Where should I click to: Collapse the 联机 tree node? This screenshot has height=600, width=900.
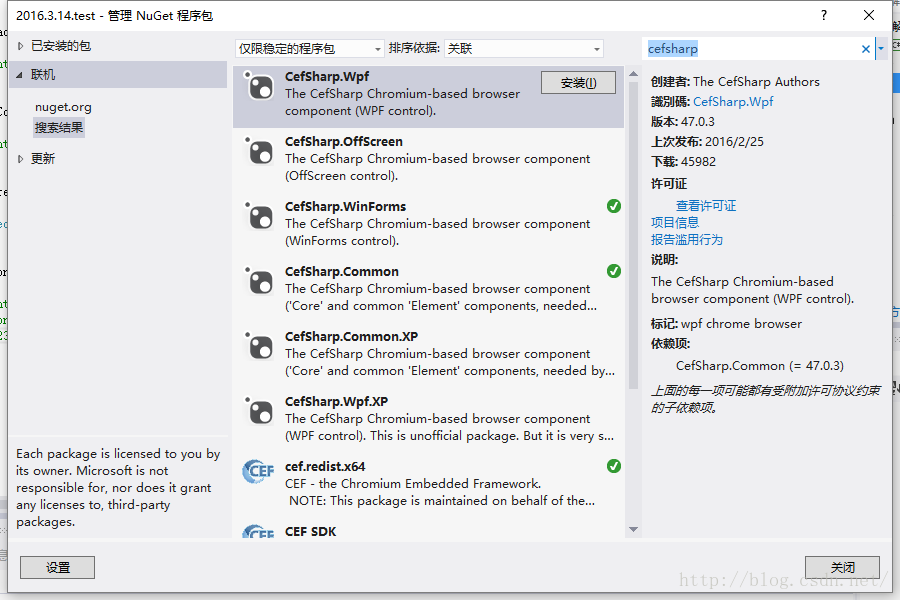(x=20, y=75)
